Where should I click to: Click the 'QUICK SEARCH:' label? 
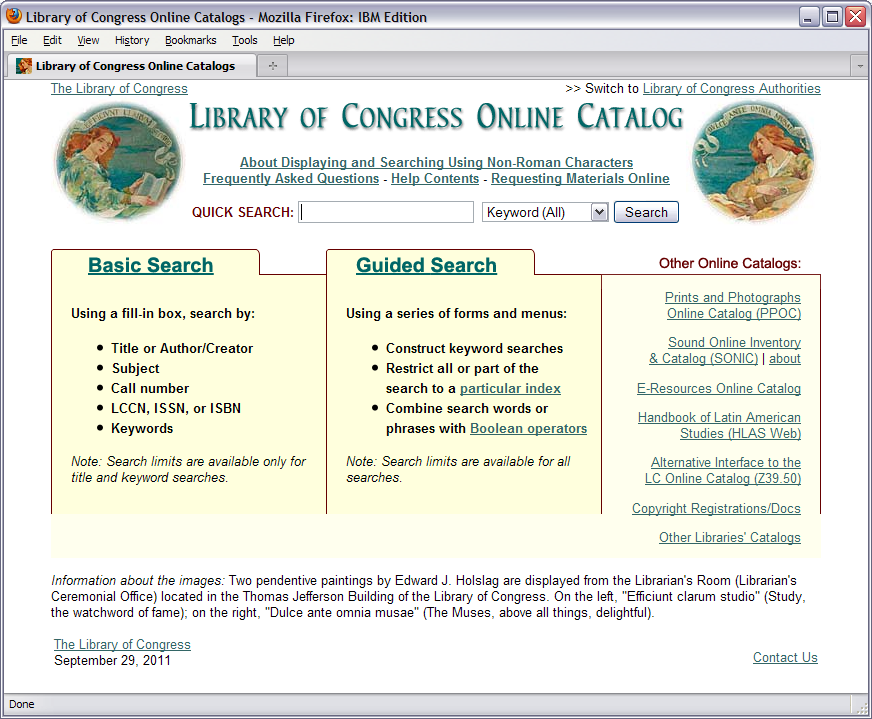(x=242, y=212)
